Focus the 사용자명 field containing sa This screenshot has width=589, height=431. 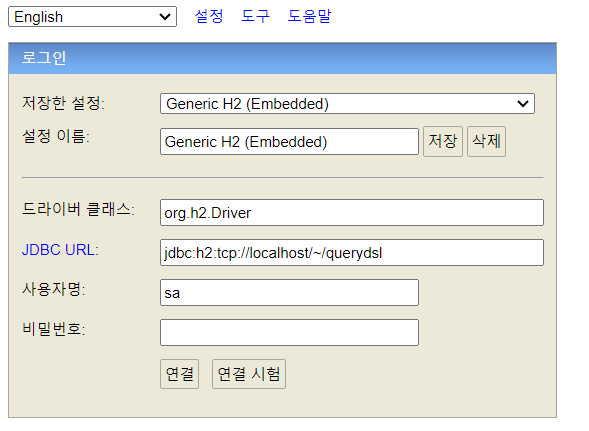[289, 292]
